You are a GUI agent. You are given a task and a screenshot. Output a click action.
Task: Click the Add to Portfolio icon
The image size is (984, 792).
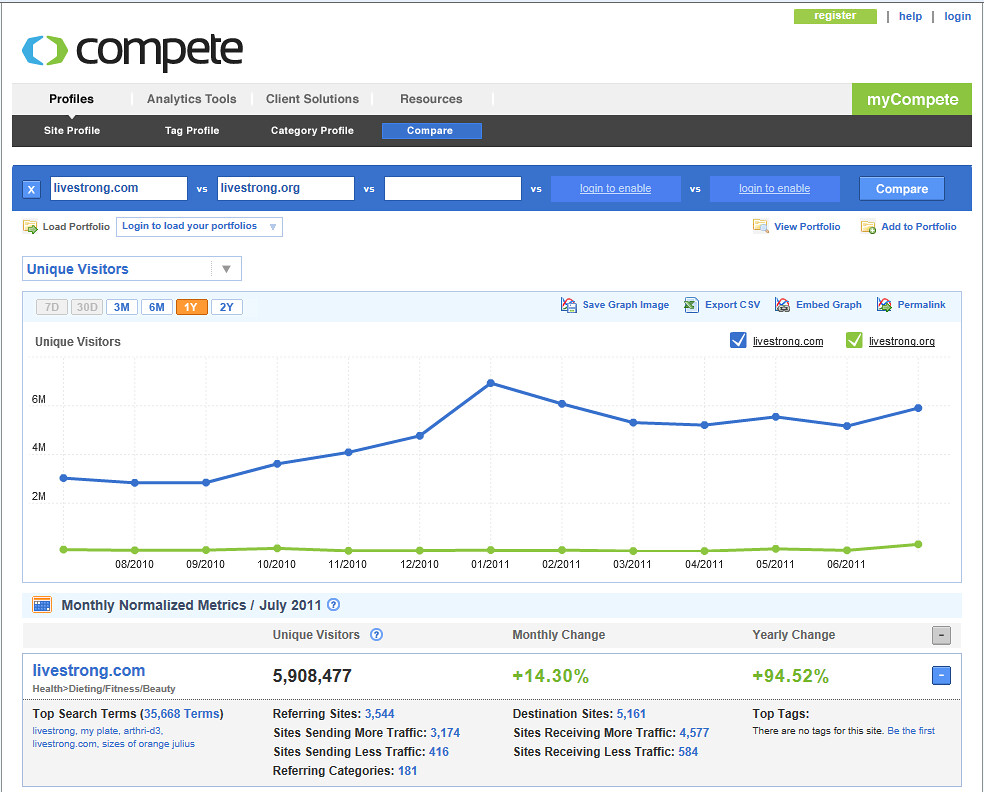pyautogui.click(x=868, y=227)
